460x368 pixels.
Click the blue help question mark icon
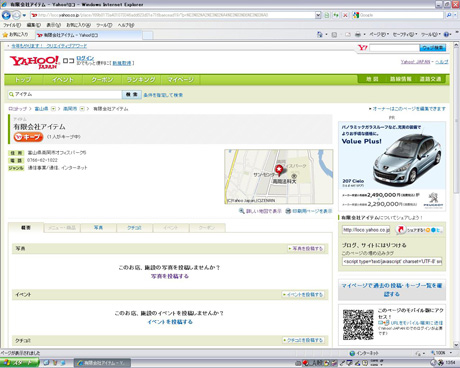coord(447,34)
